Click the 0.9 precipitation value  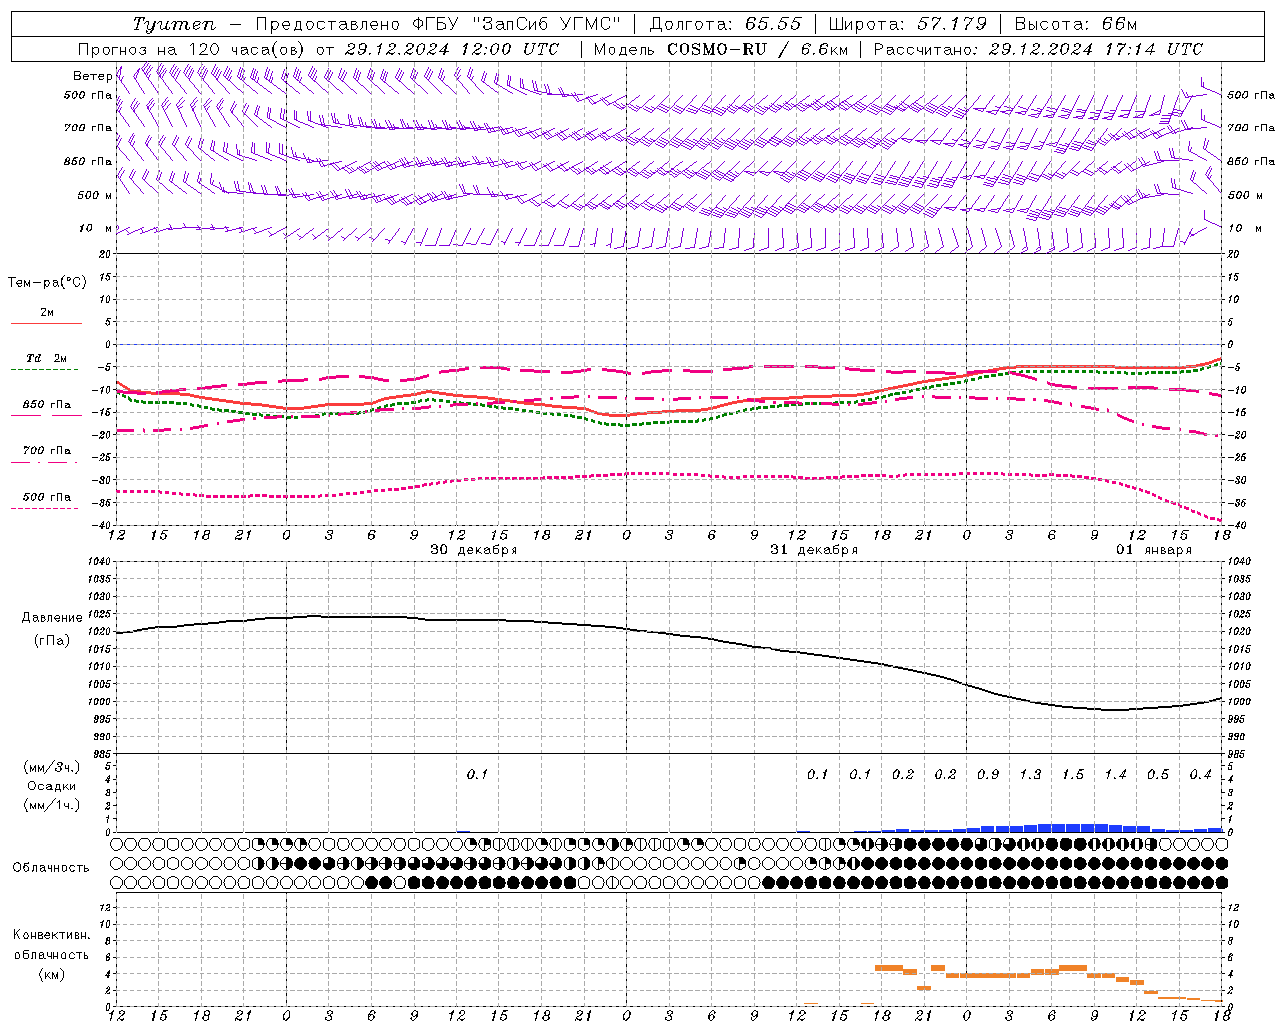point(988,774)
